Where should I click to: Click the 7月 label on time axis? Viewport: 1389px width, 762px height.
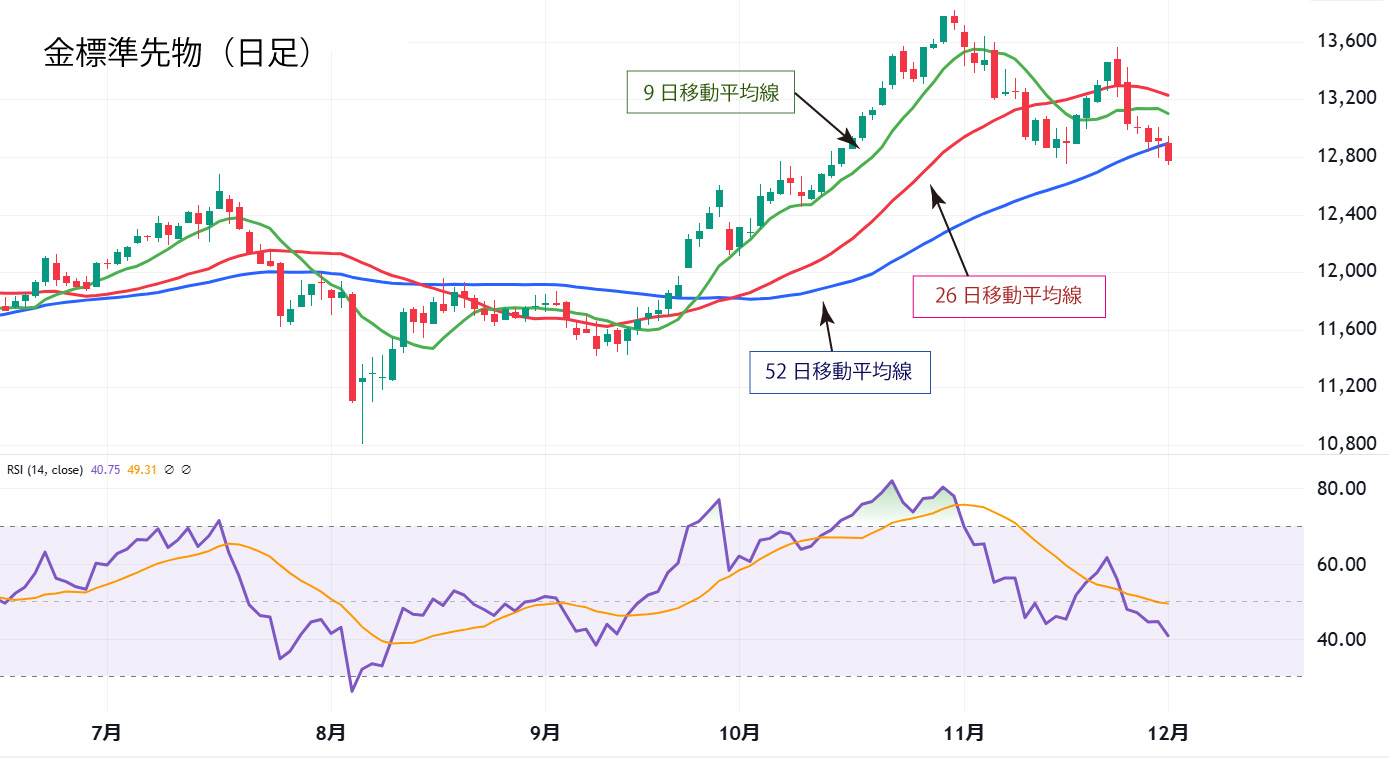tap(106, 733)
